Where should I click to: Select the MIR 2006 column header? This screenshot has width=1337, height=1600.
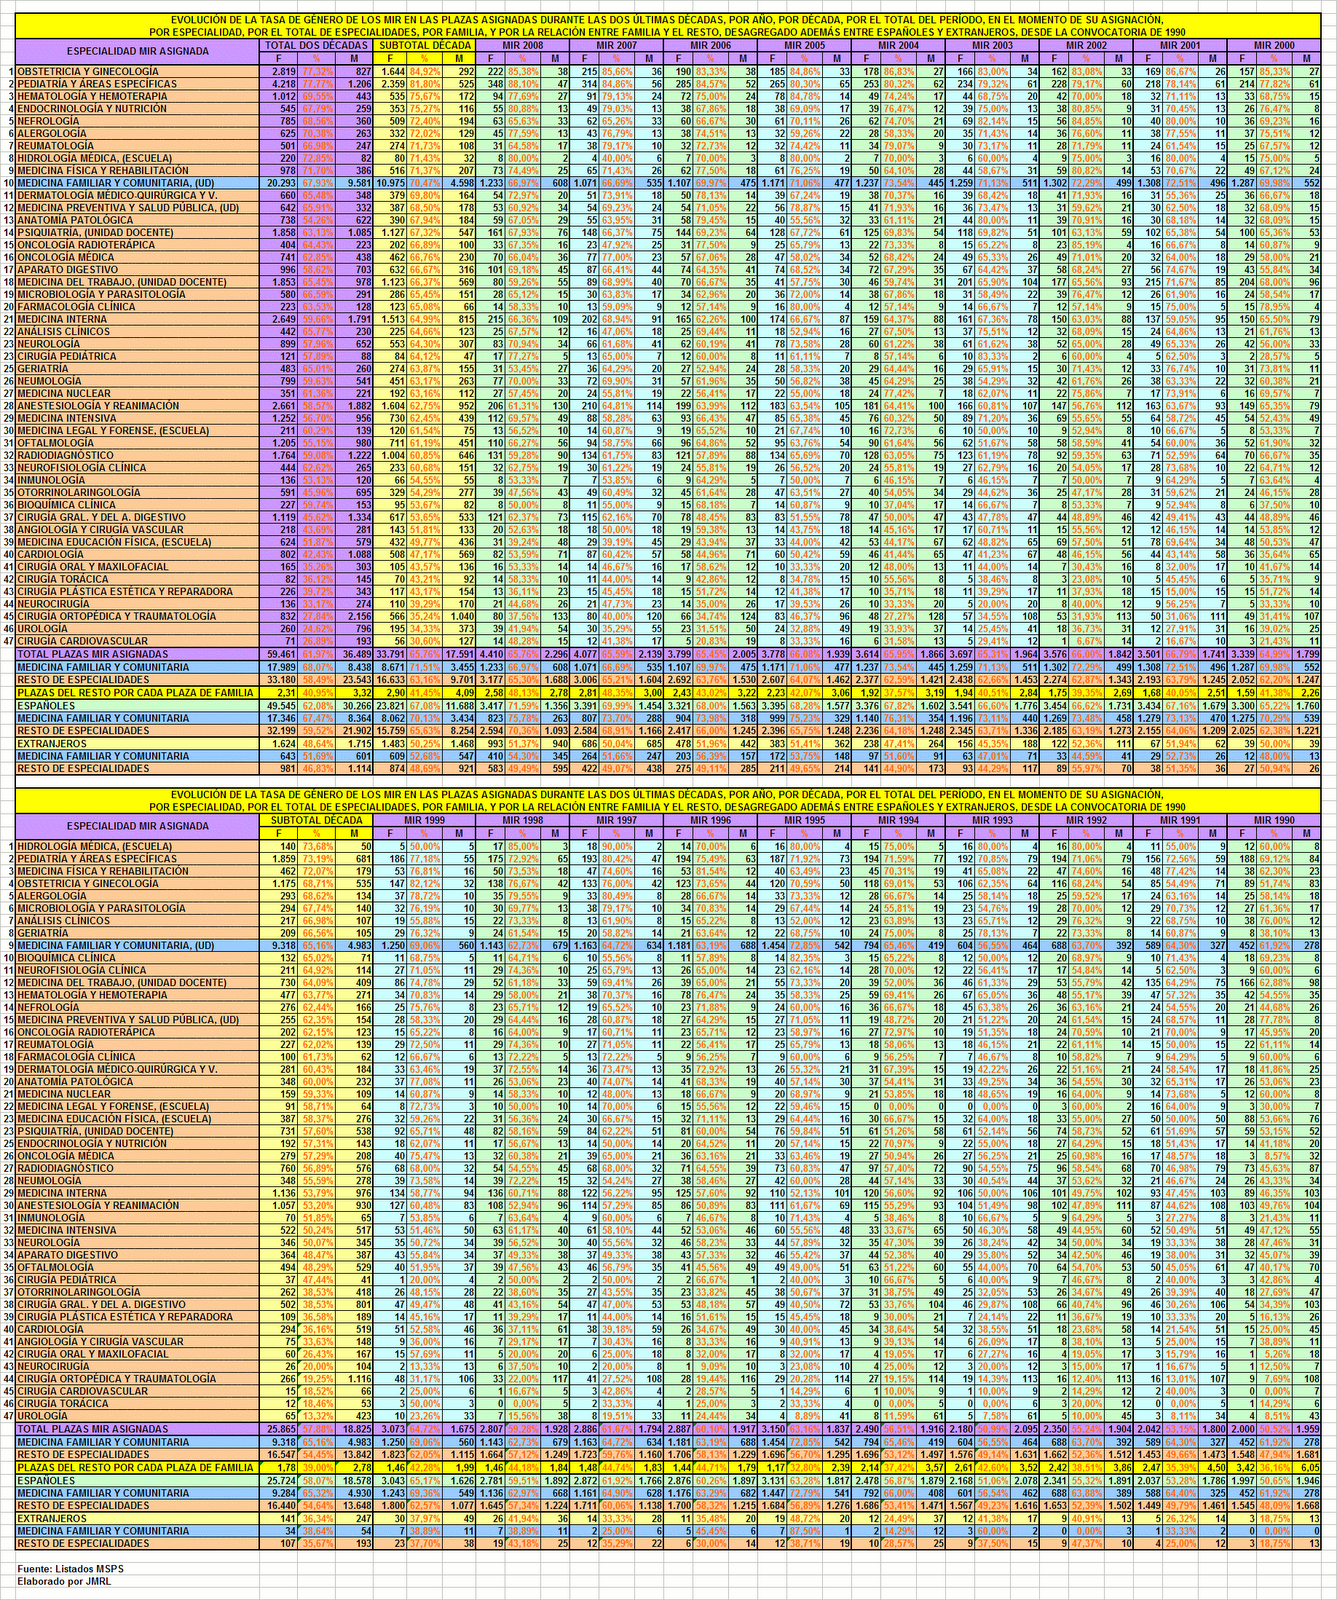[712, 45]
